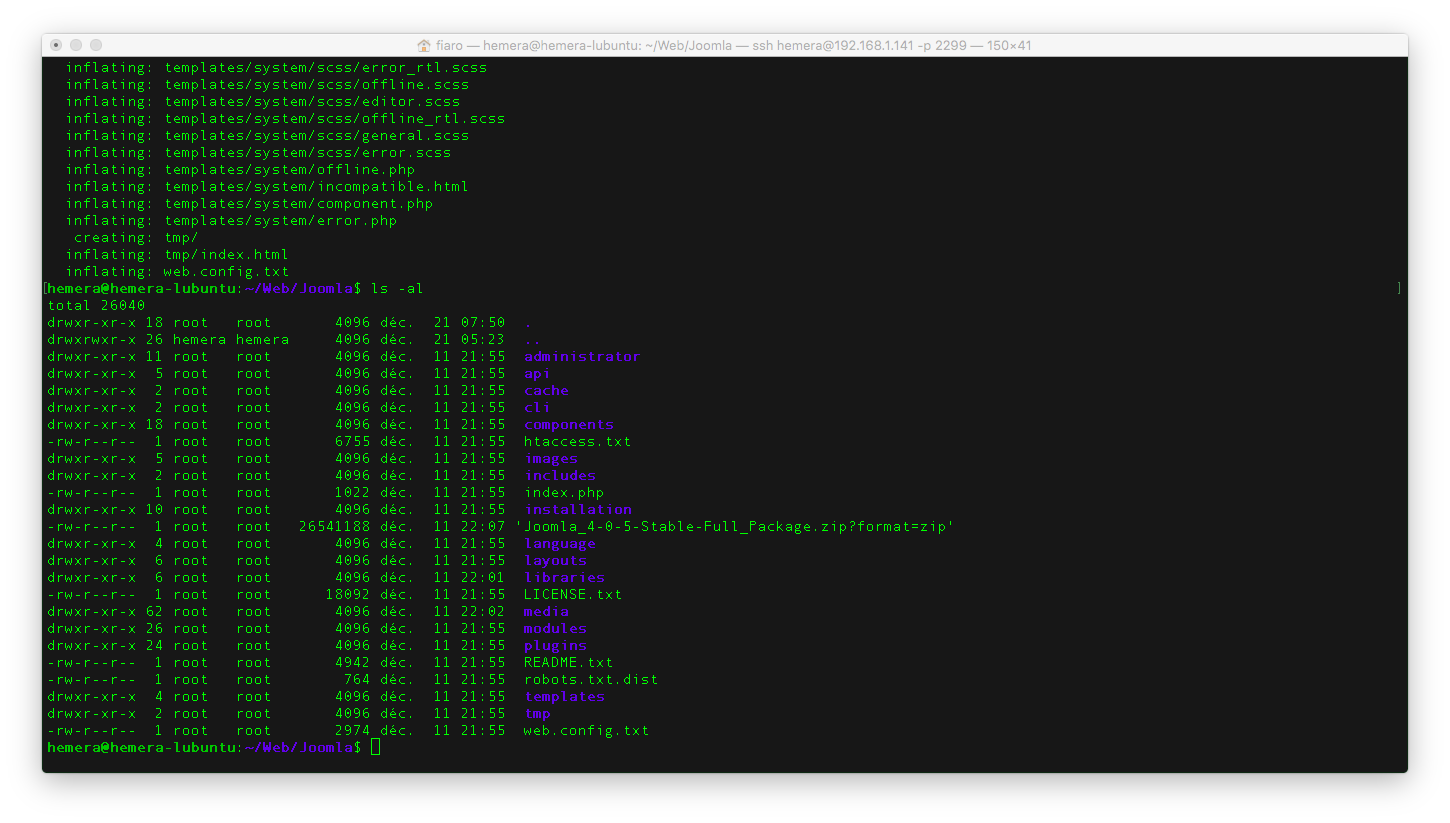Click the templates directory name

tap(564, 697)
